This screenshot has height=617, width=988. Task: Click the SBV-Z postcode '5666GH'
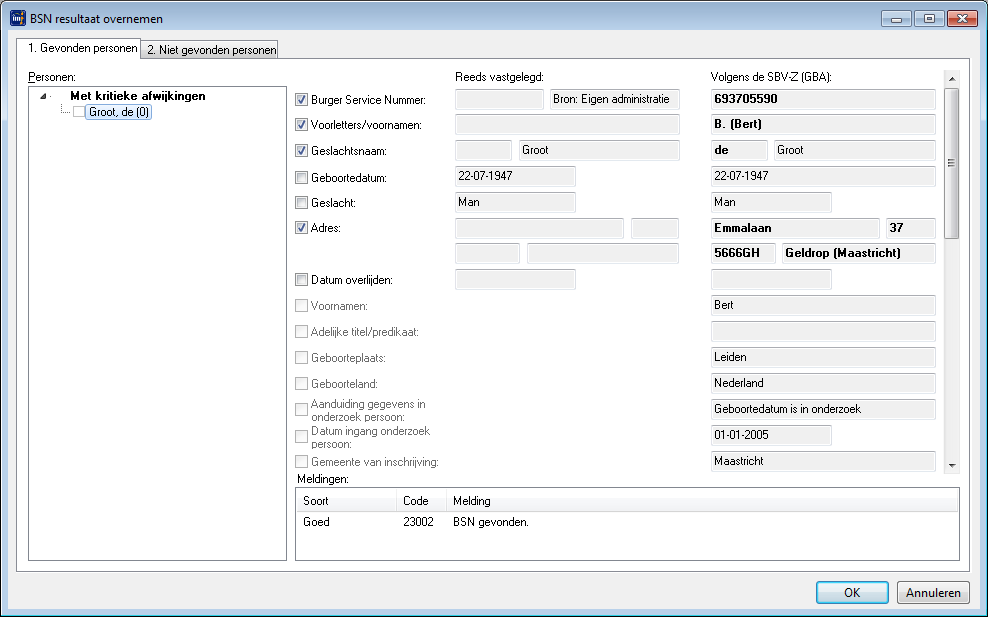tap(743, 253)
